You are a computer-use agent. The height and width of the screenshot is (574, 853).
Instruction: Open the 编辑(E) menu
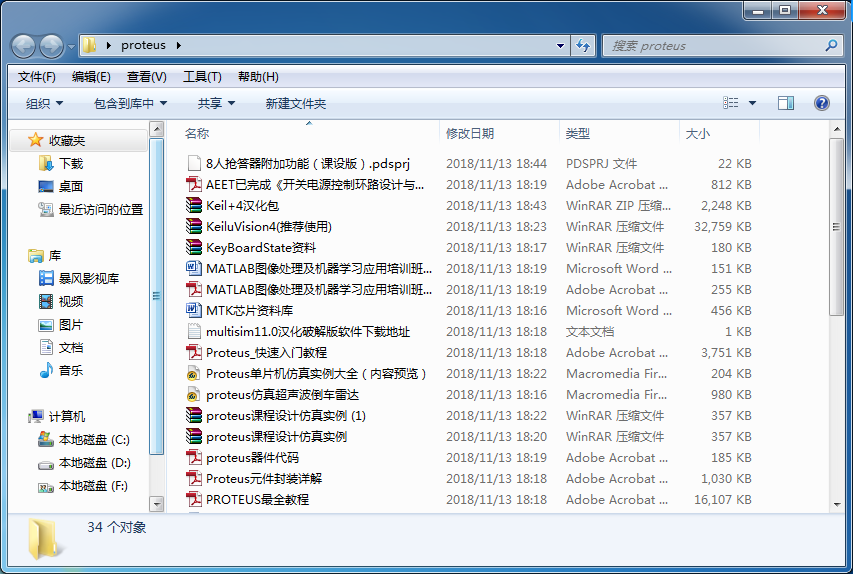(x=91, y=77)
